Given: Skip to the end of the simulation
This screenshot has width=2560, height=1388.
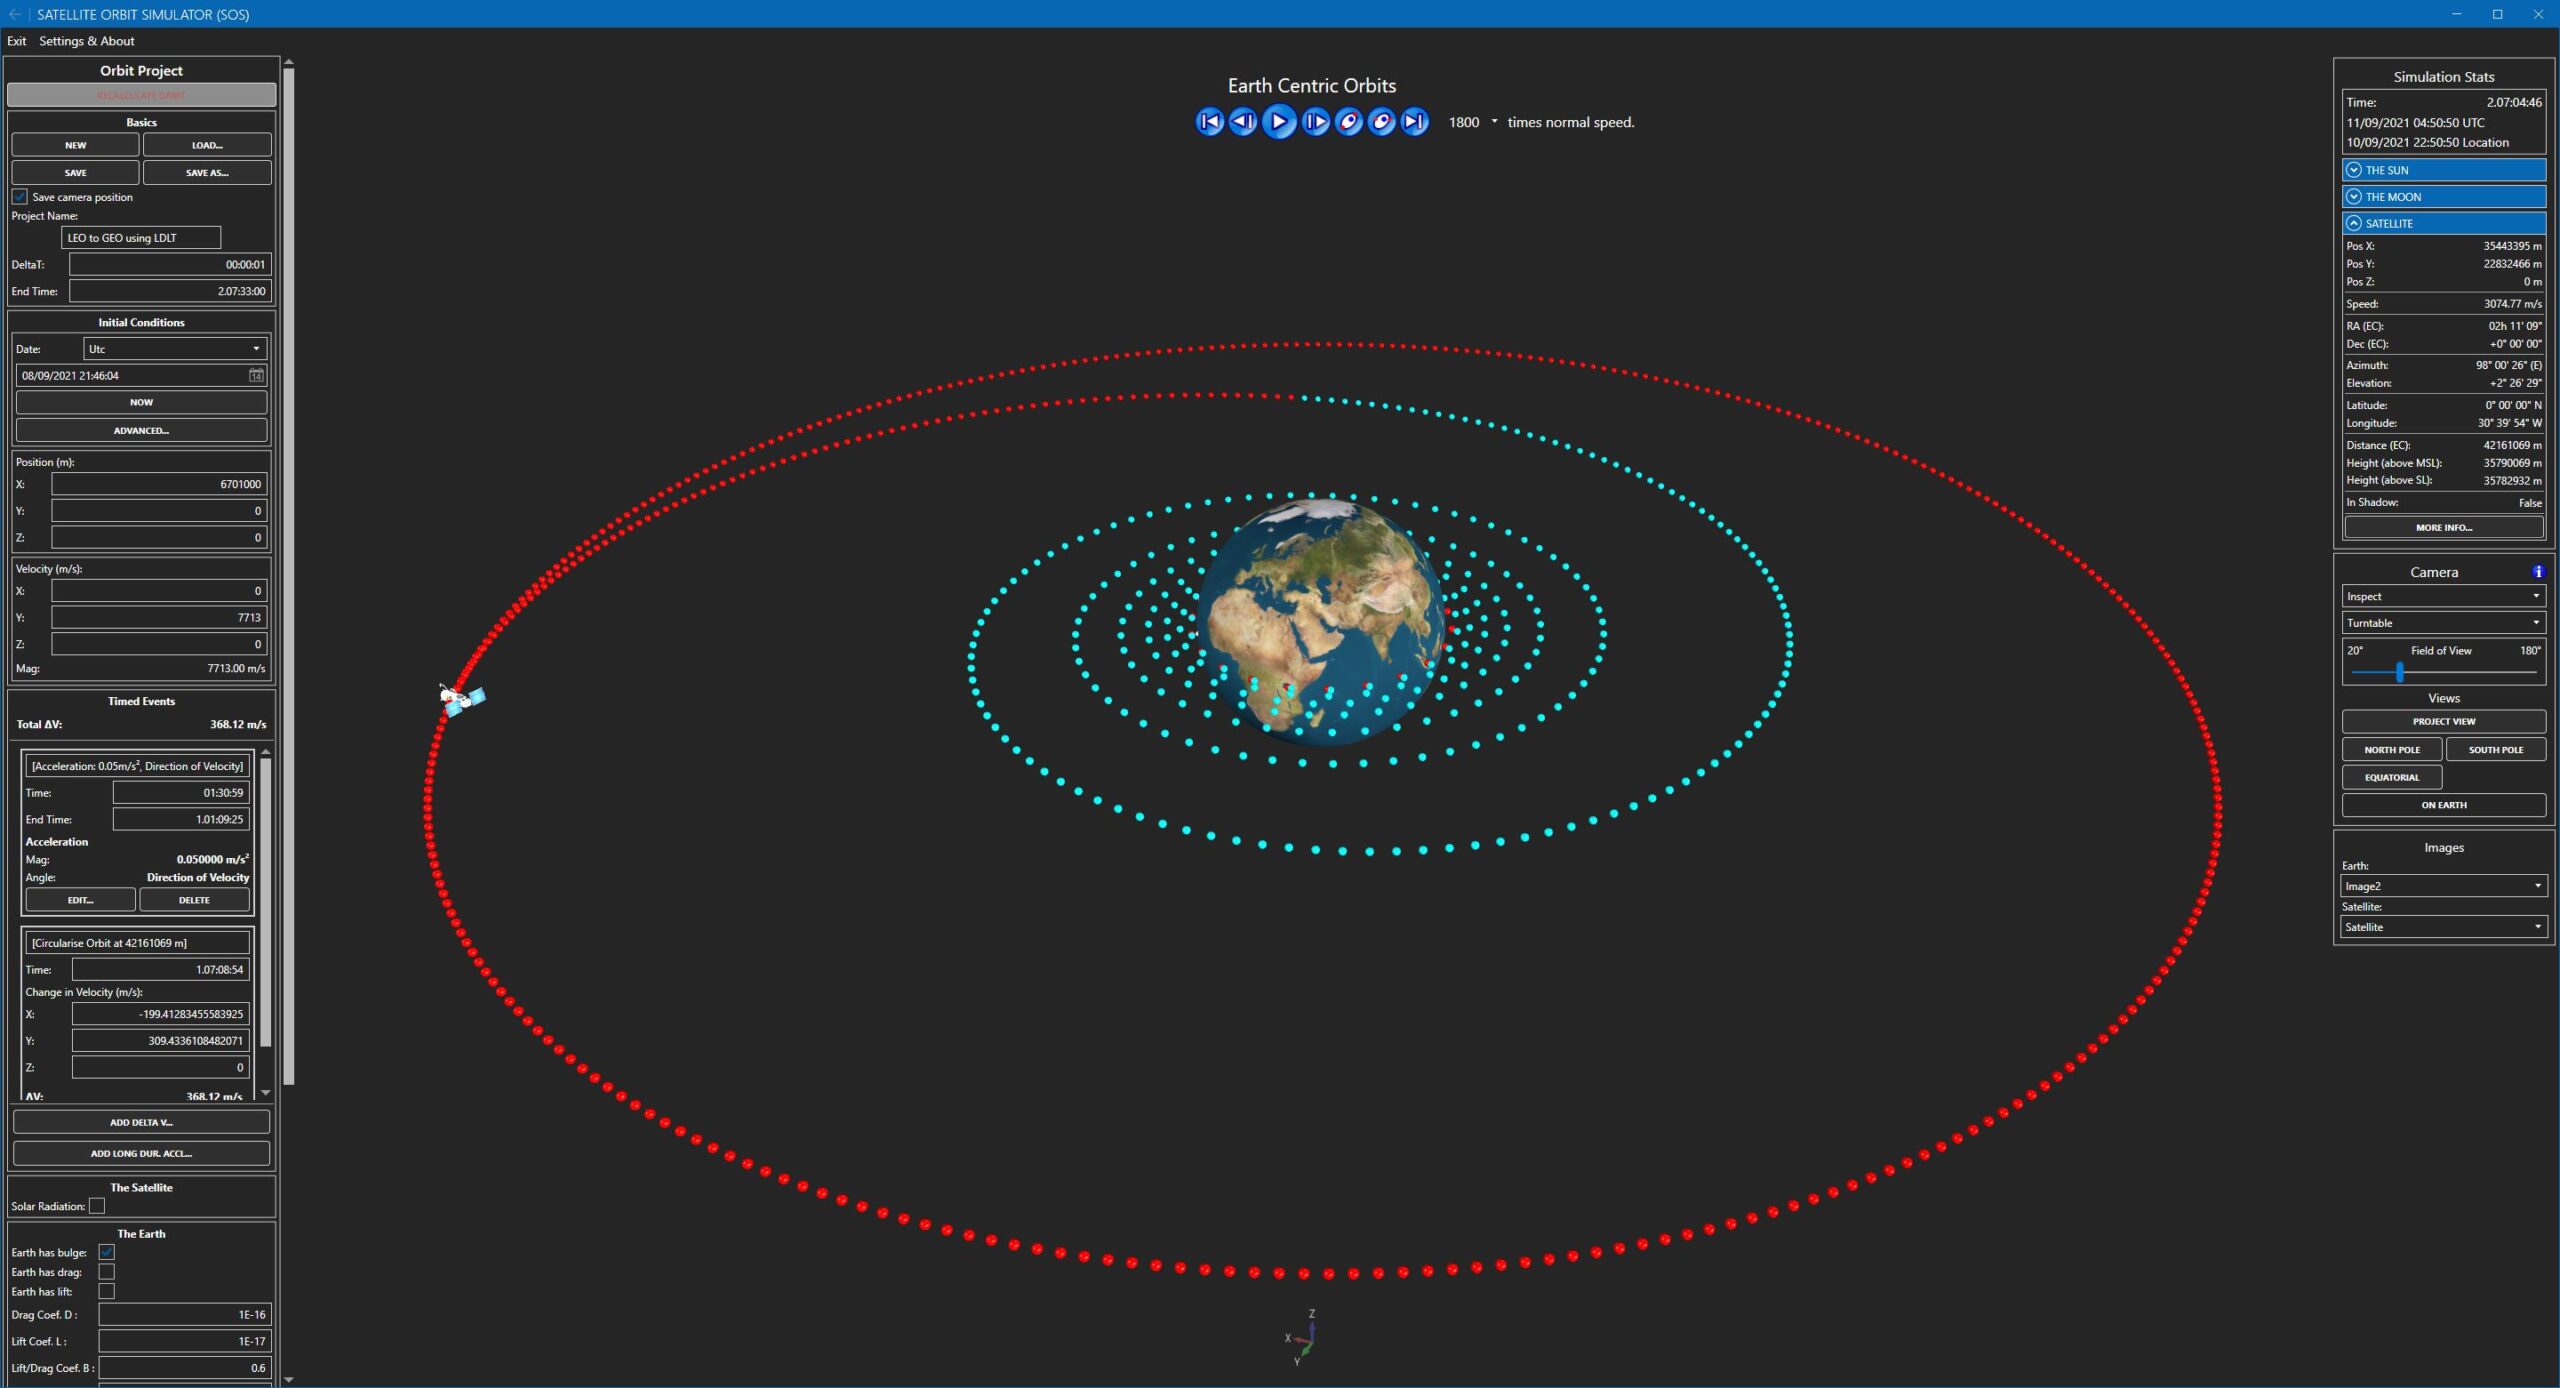Looking at the screenshot, I should coord(1414,122).
